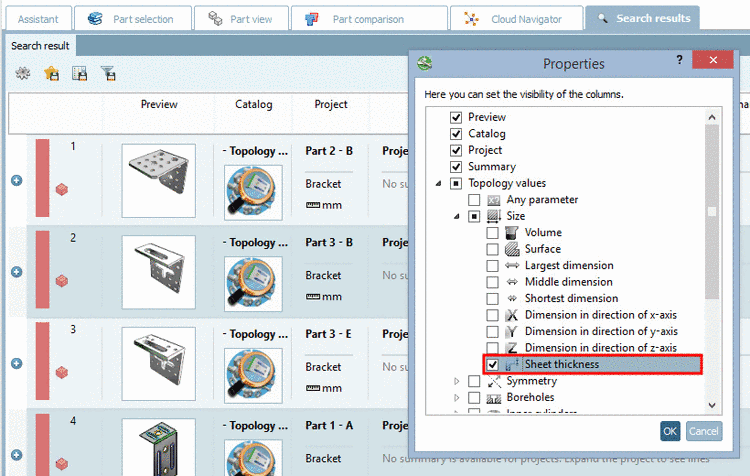750x476 pixels.
Task: Click the Symmetry icon in the tree
Action: tap(494, 381)
